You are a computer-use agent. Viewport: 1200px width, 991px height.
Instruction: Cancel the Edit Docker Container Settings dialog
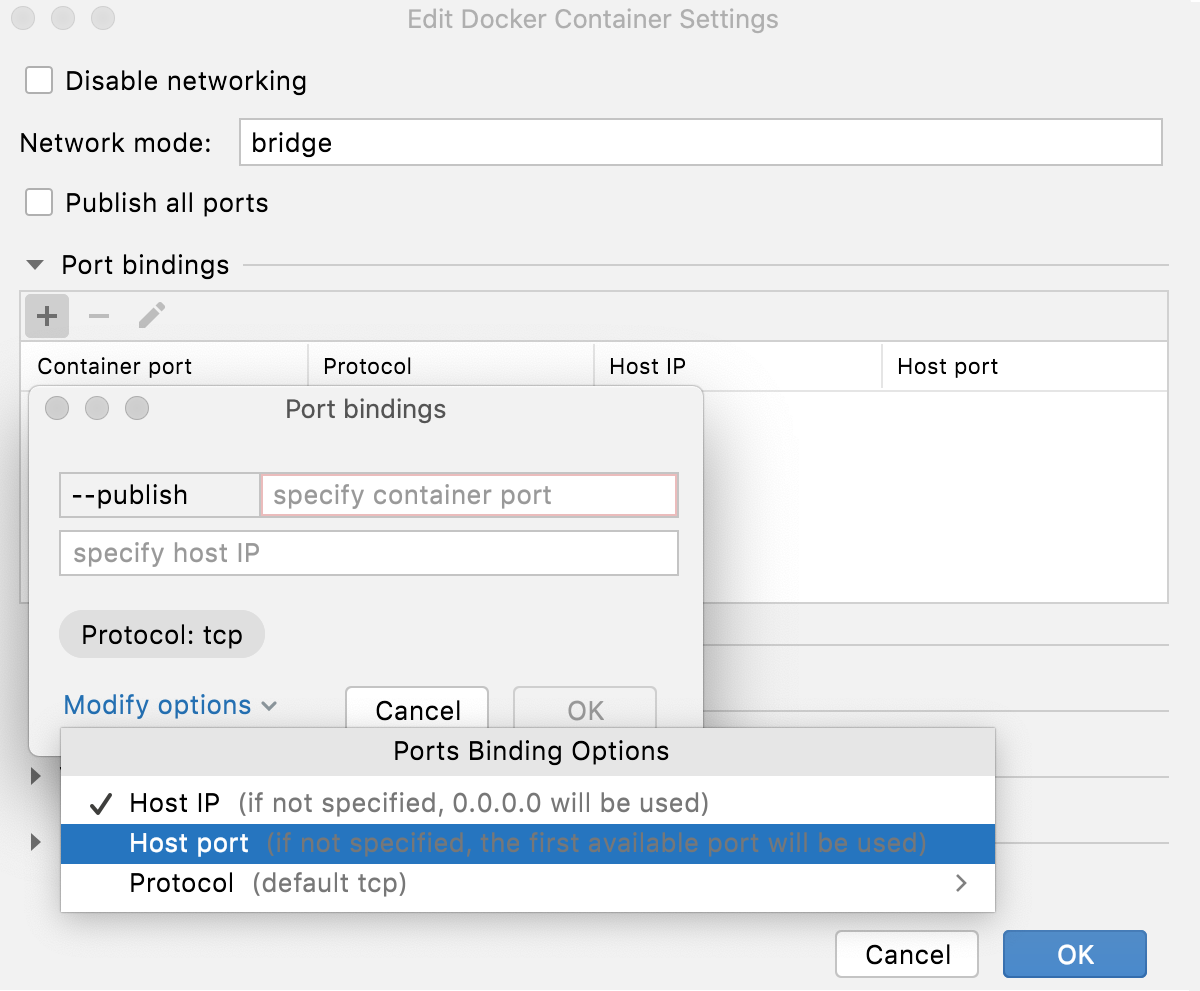[x=906, y=954]
